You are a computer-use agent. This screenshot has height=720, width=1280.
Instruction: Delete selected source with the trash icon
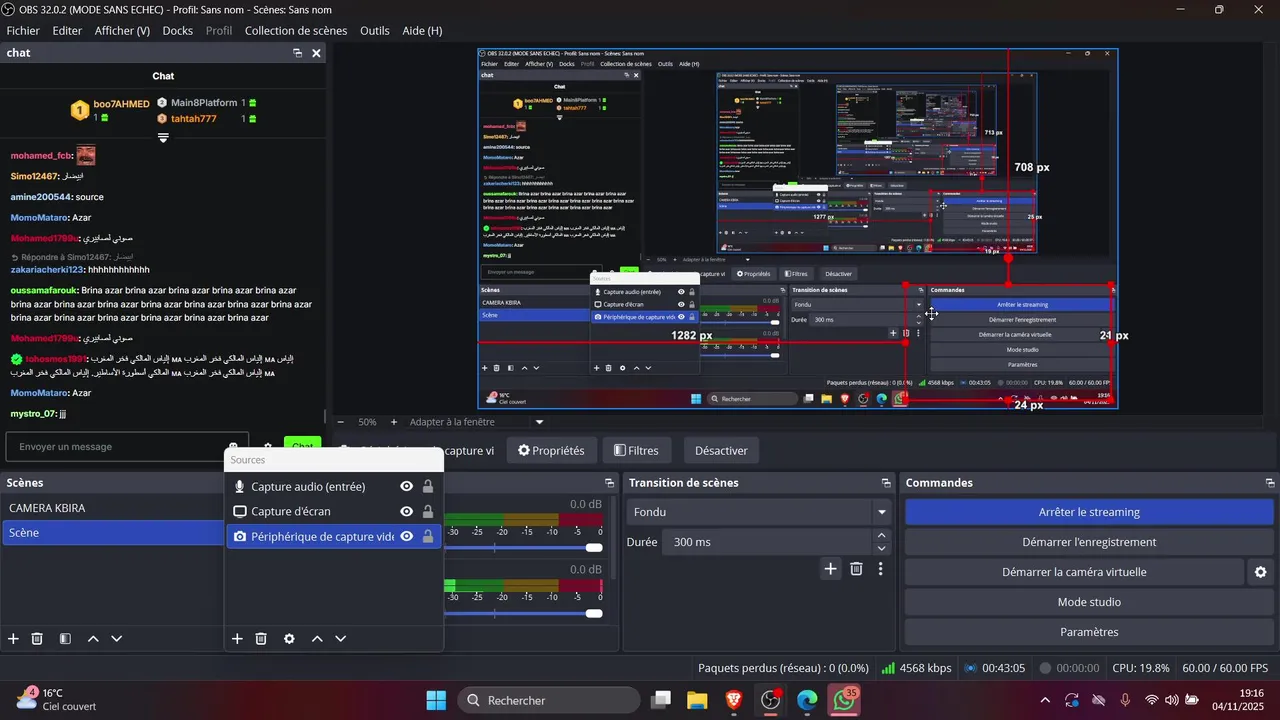pyautogui.click(x=261, y=639)
